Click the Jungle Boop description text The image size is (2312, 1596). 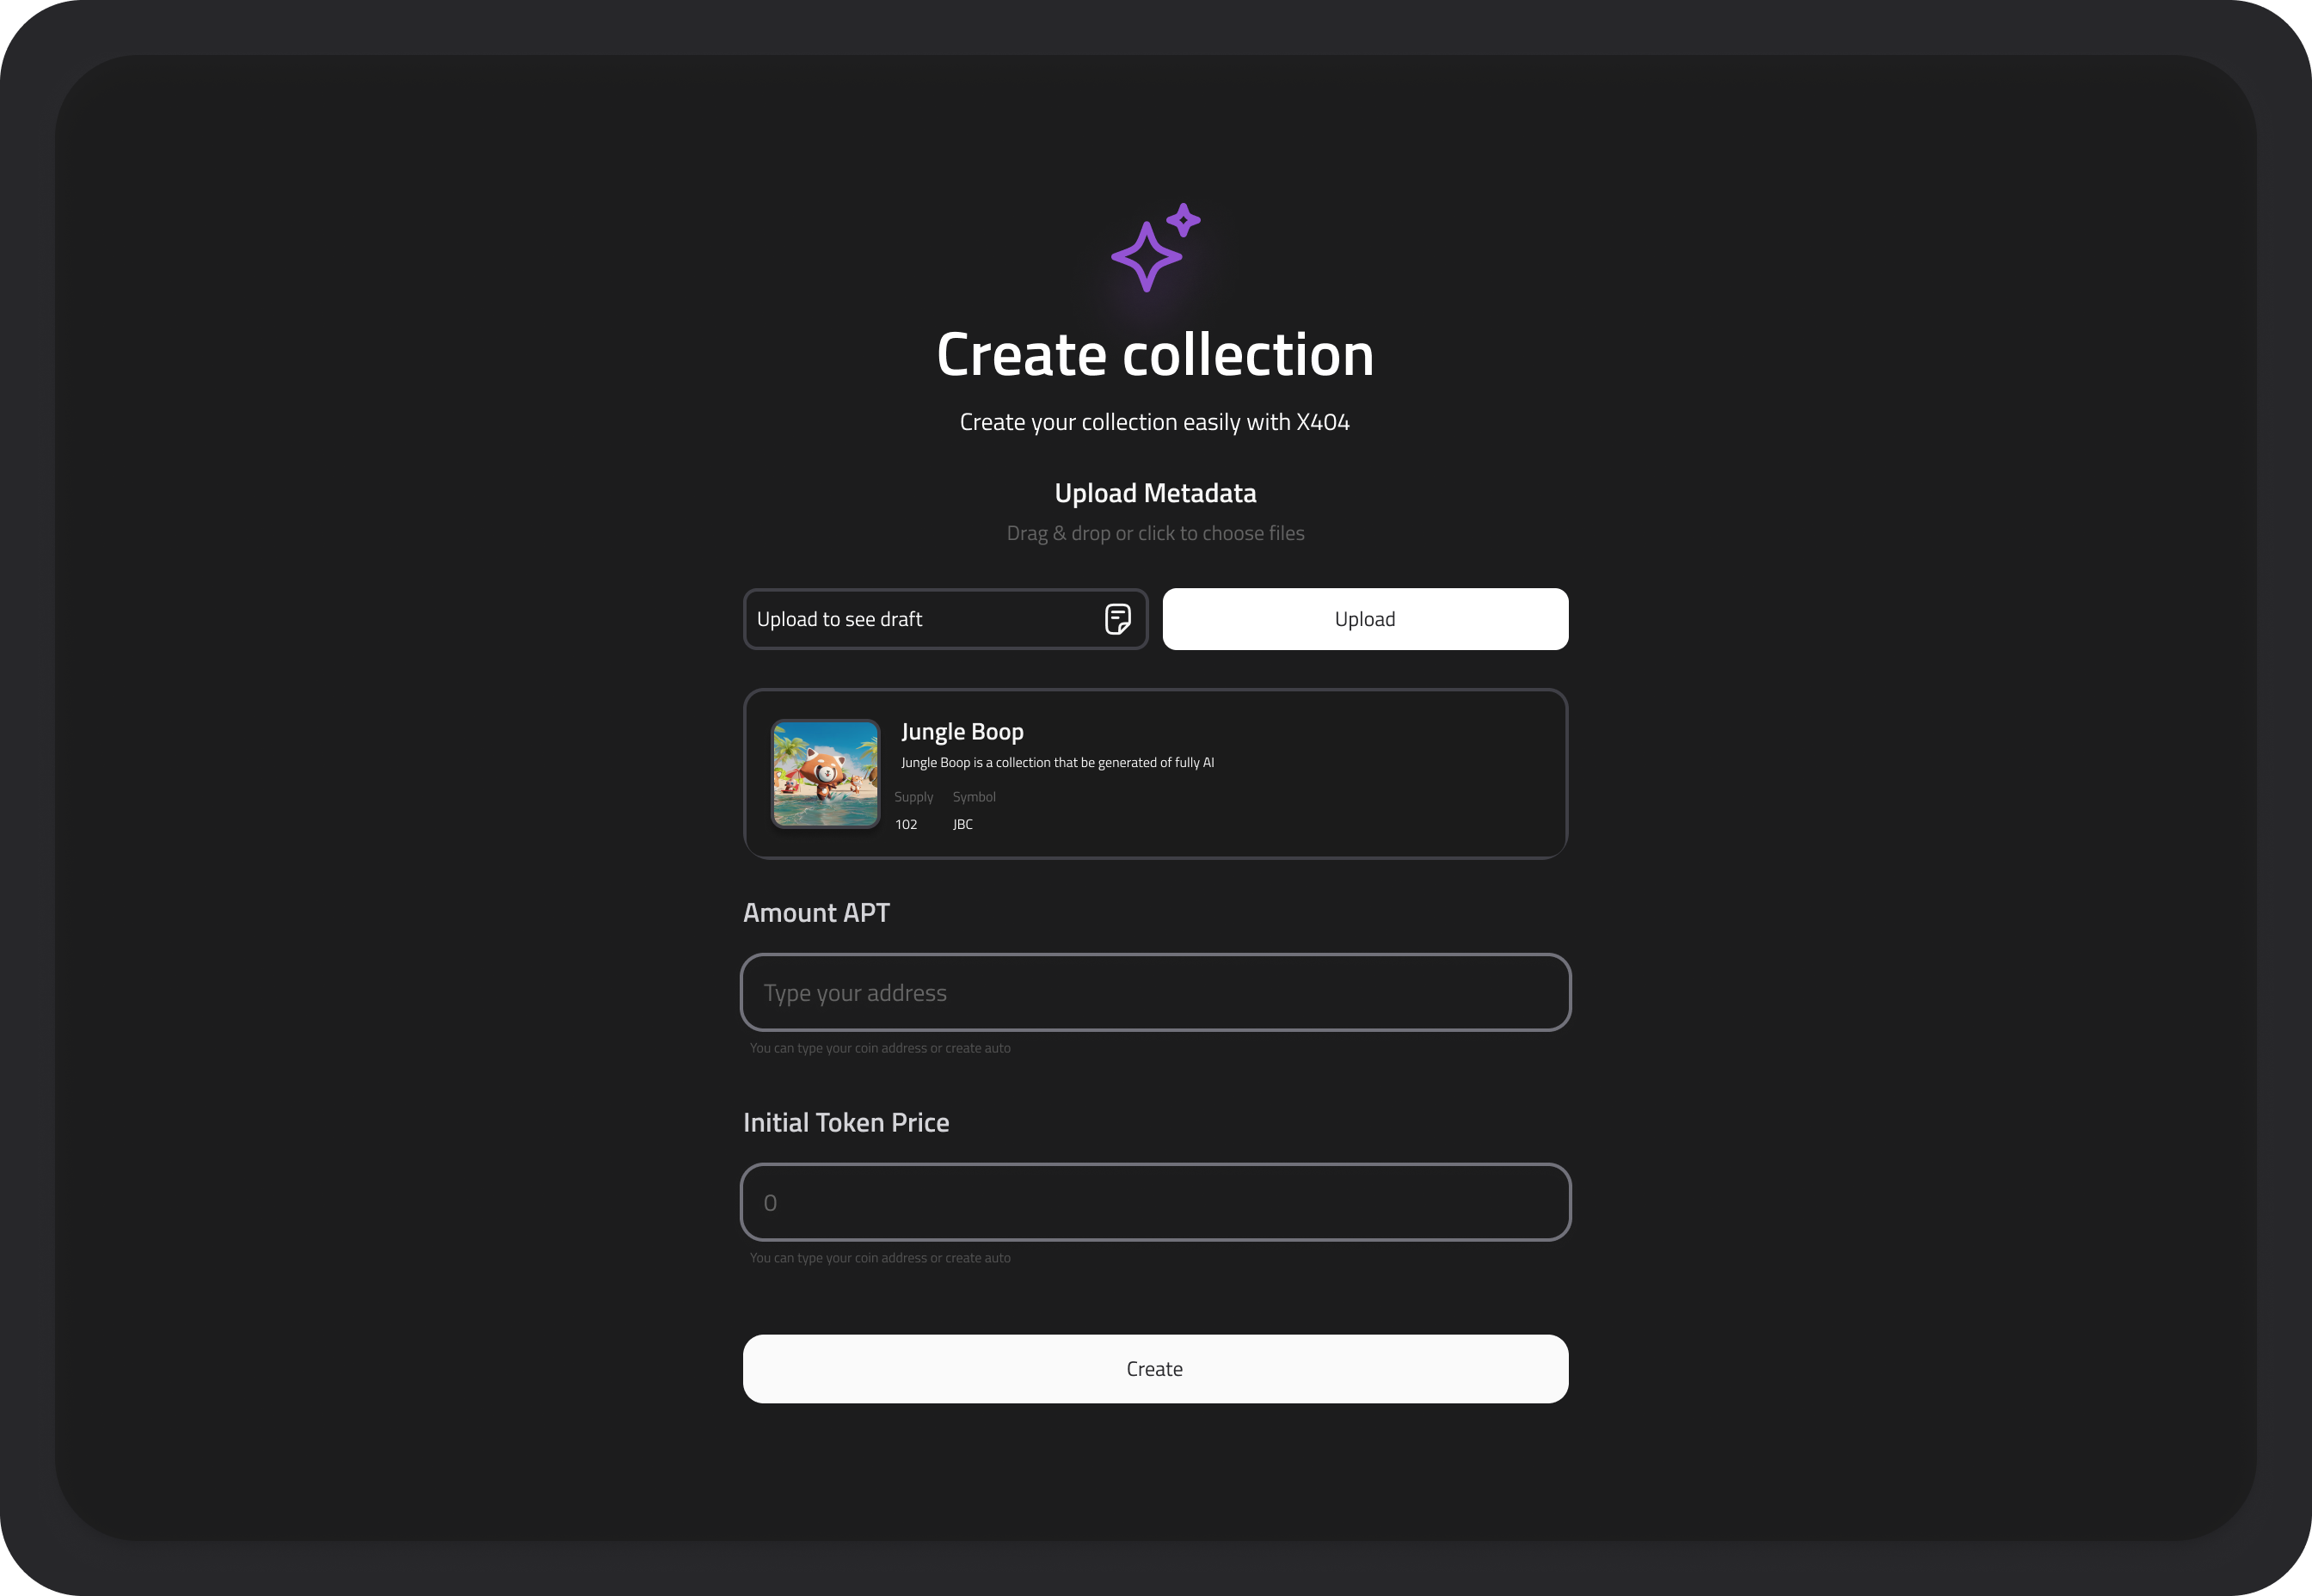(x=1057, y=762)
